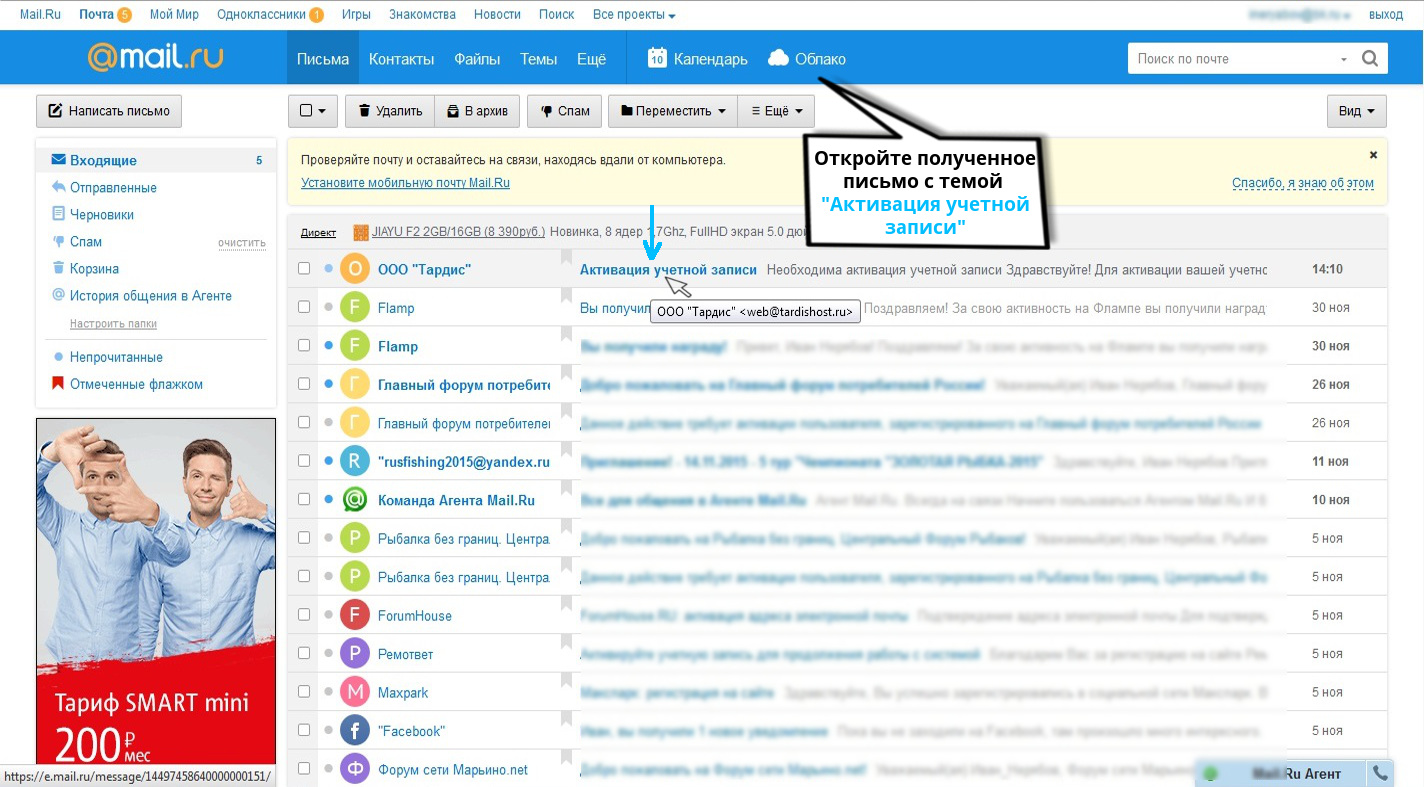Screen dimensions: 1424x787
Task: Open the Mail.ru logo home
Action: pyautogui.click(x=155, y=58)
